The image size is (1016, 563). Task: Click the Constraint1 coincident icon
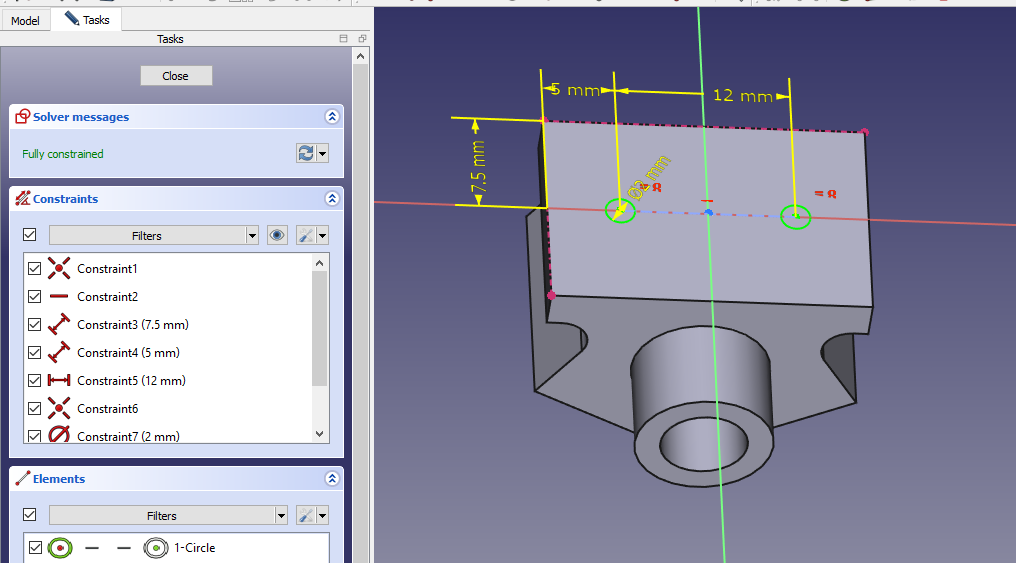pos(59,269)
